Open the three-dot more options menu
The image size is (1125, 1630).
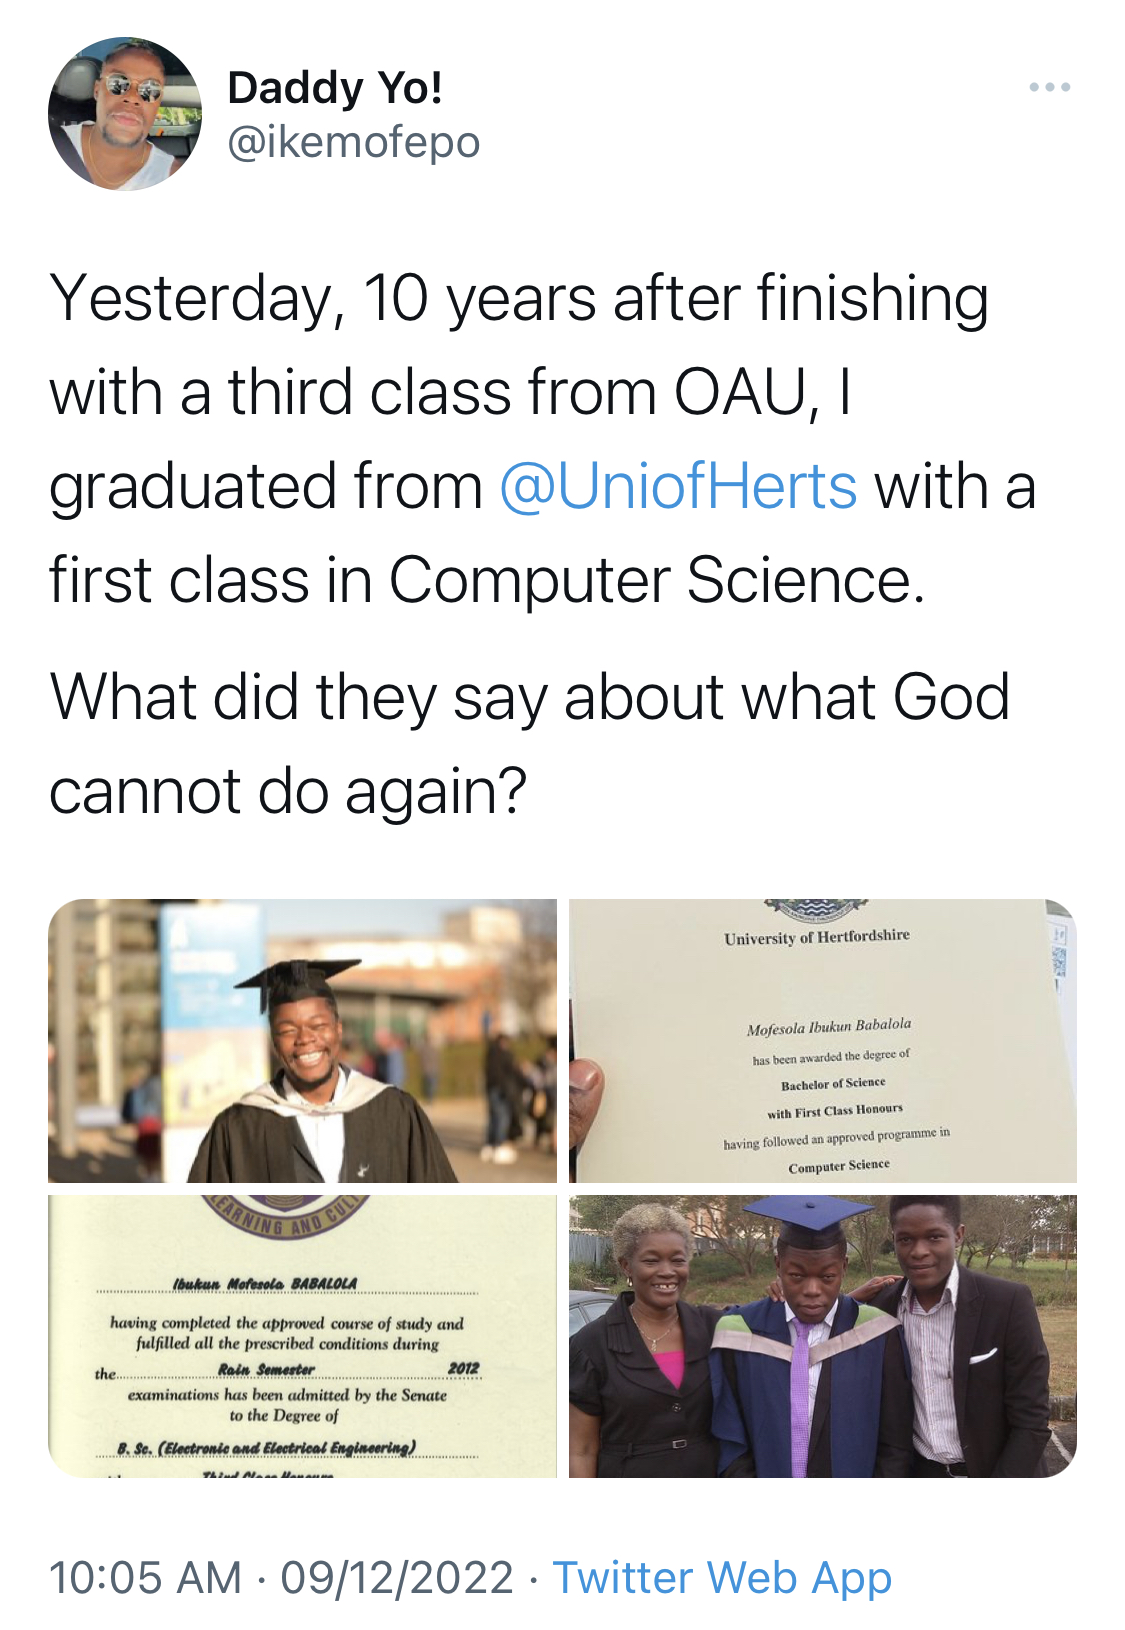pos(1050,88)
